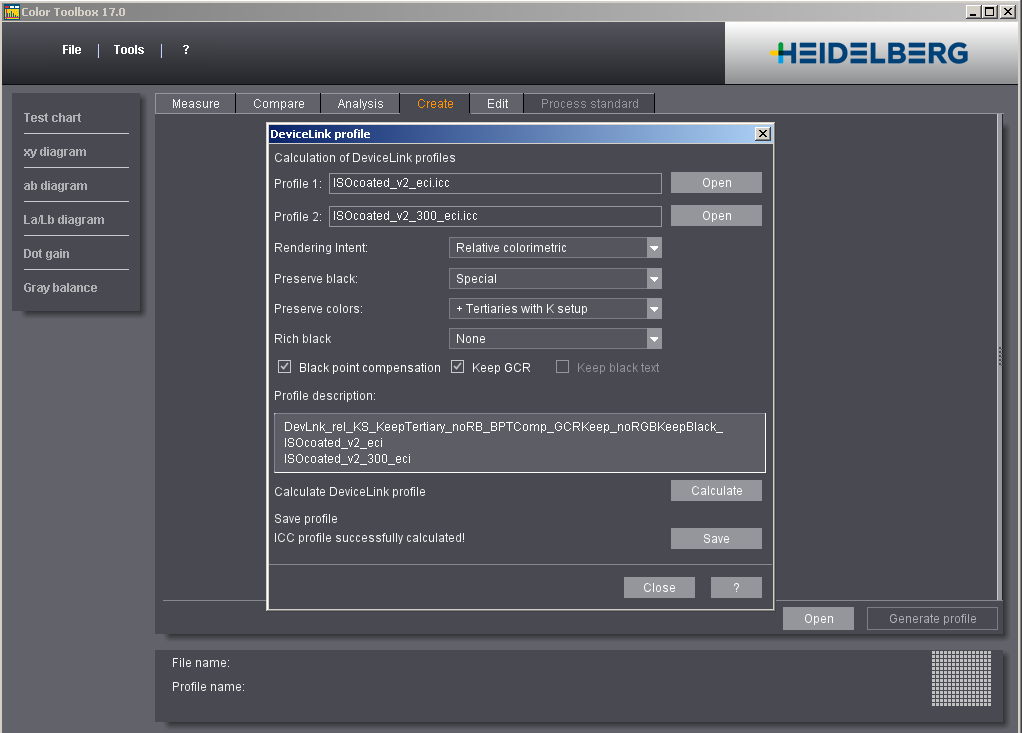This screenshot has height=733, width=1022.
Task: Open xy diagram in sidebar
Action: (x=55, y=152)
